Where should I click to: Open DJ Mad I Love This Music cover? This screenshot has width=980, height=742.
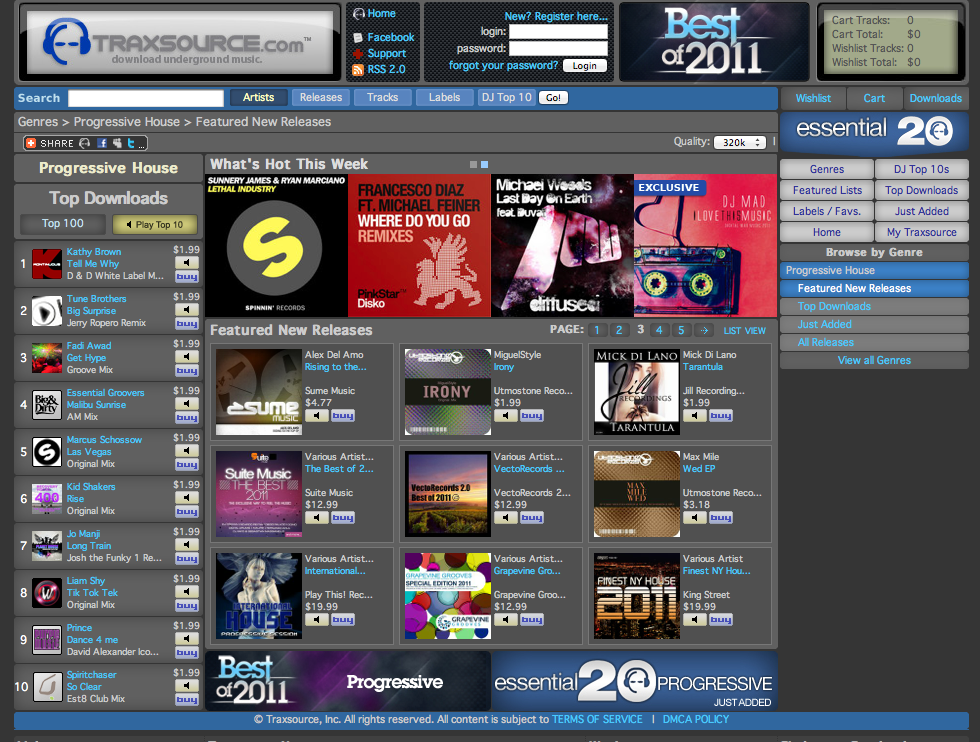705,246
